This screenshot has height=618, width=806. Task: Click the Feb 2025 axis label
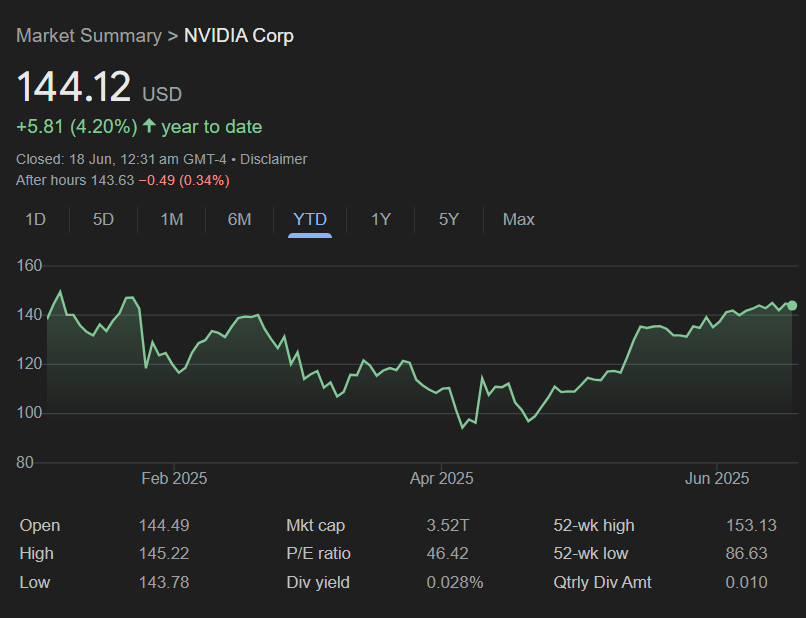[174, 479]
